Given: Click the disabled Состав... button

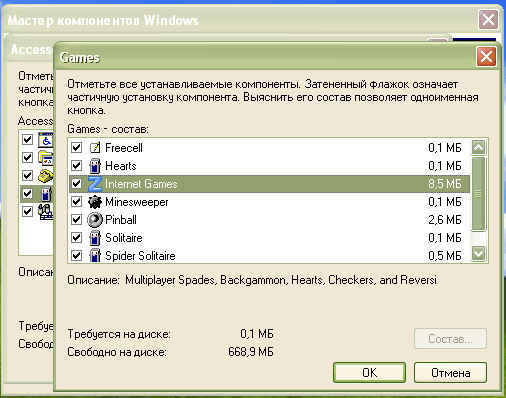Looking at the screenshot, I should [x=450, y=339].
